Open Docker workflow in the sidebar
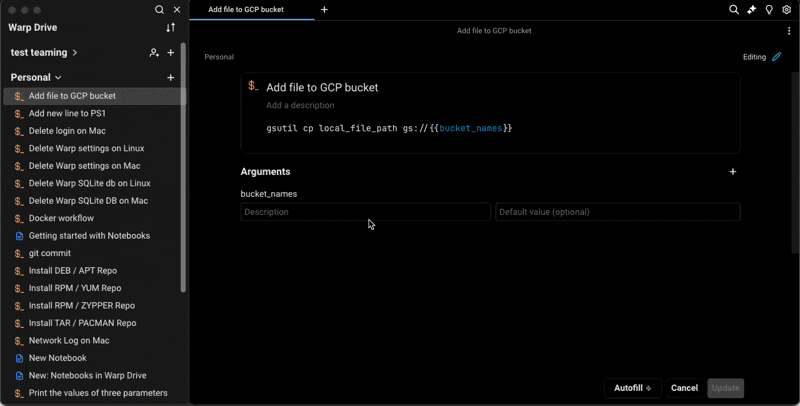Viewport: 800px width, 406px height. tap(61, 218)
